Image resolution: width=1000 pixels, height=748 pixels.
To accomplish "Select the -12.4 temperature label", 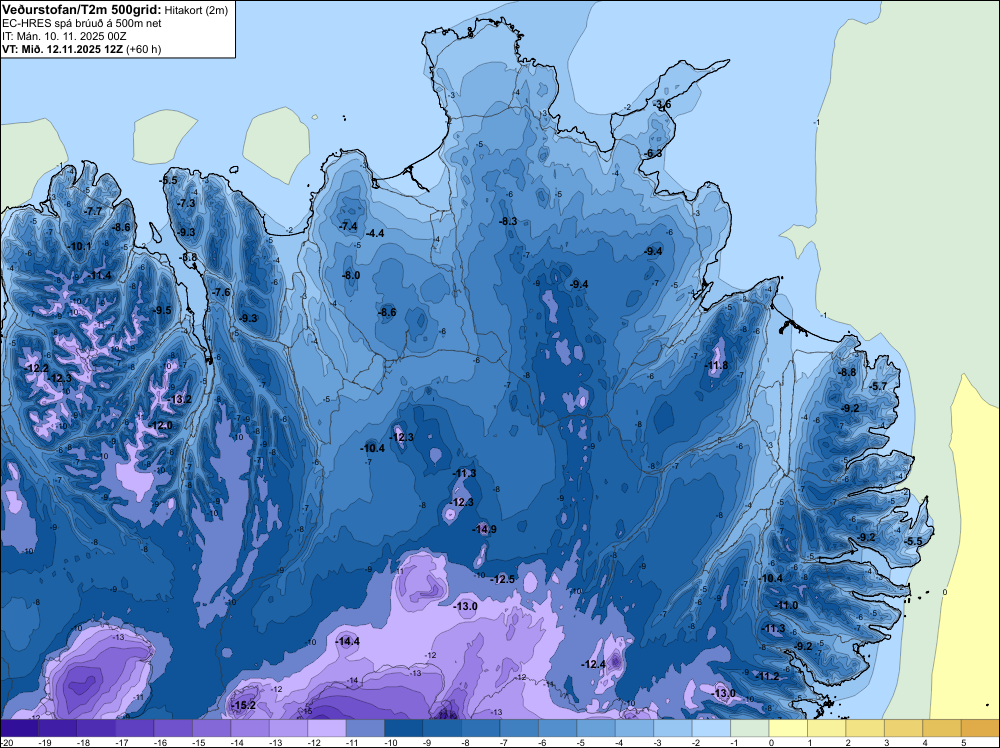I will coord(592,664).
